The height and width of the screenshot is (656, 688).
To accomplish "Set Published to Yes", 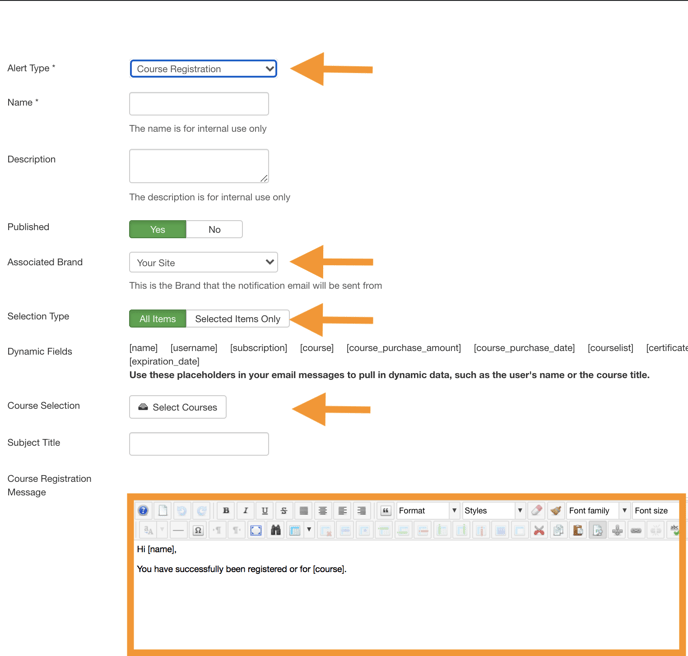I will tap(158, 229).
